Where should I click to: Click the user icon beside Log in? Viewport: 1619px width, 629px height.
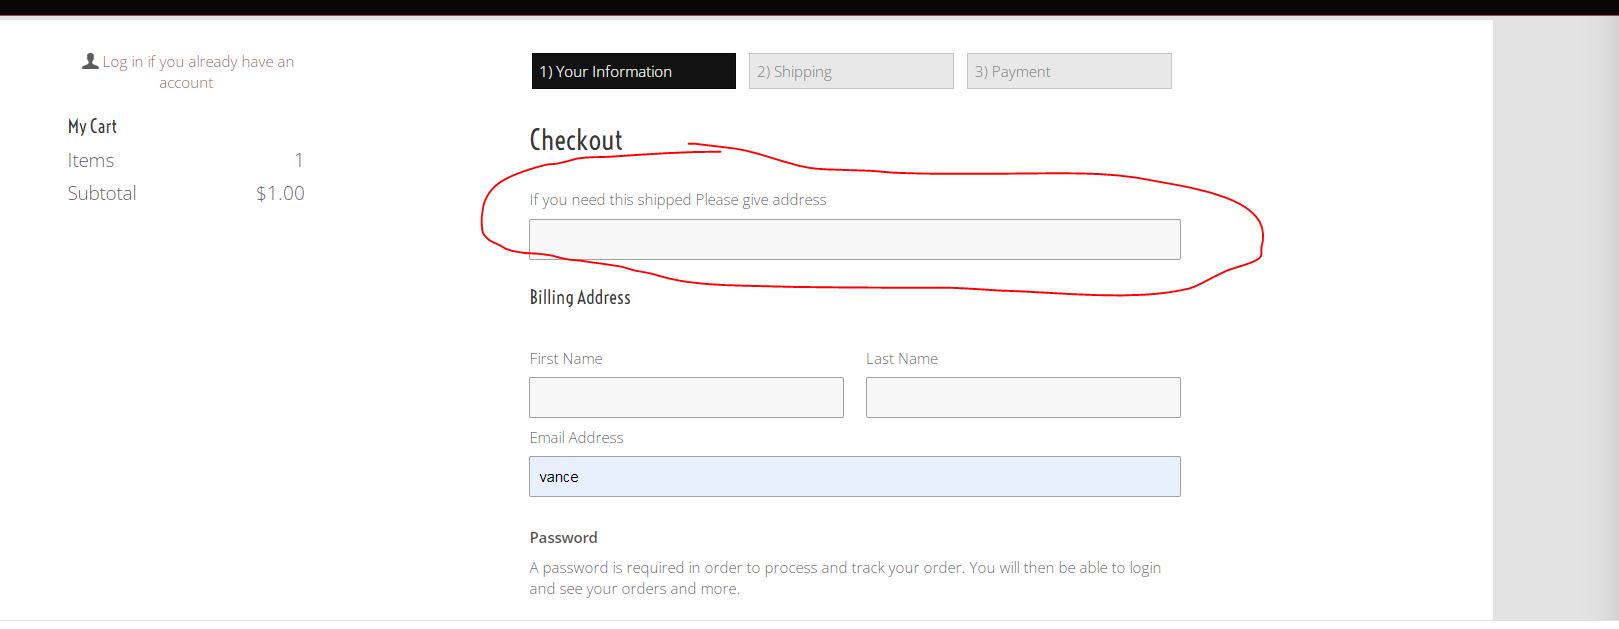(90, 61)
